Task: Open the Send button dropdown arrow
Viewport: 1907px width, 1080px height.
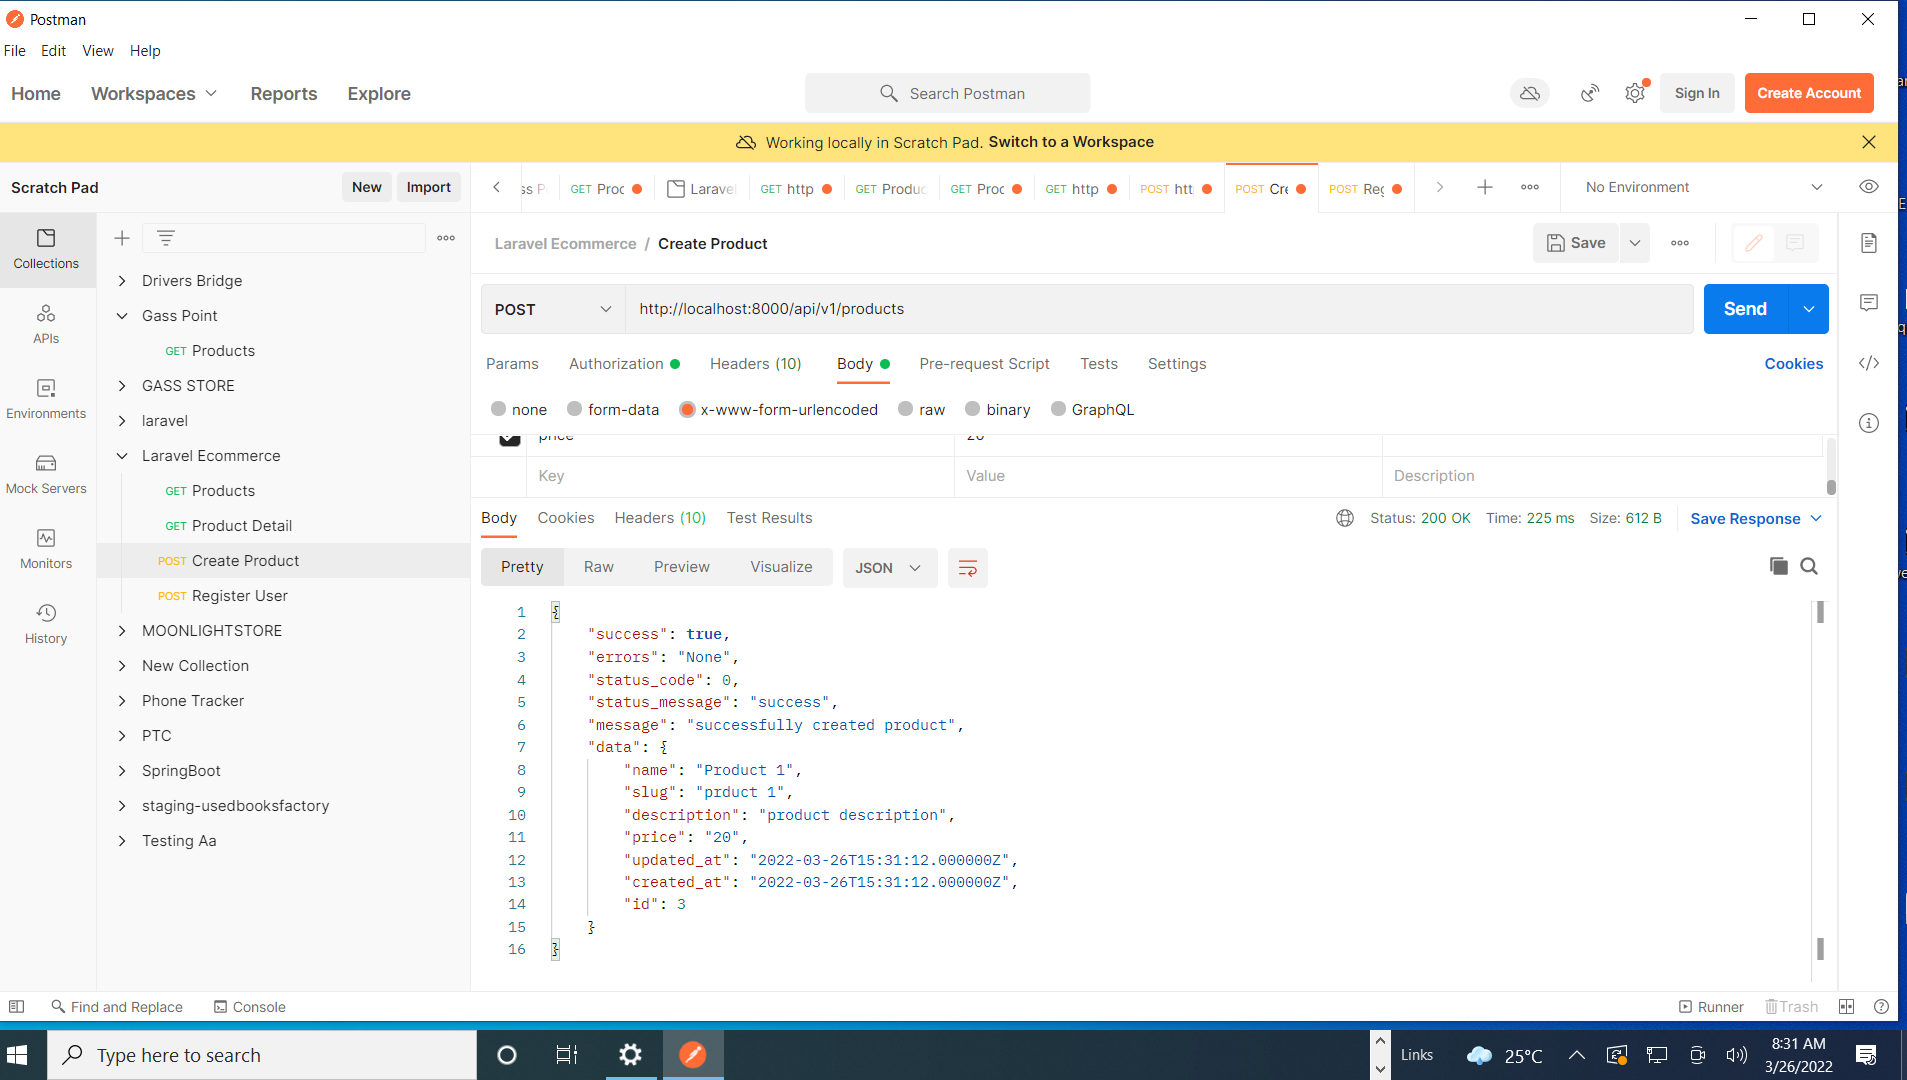Action: click(x=1808, y=309)
